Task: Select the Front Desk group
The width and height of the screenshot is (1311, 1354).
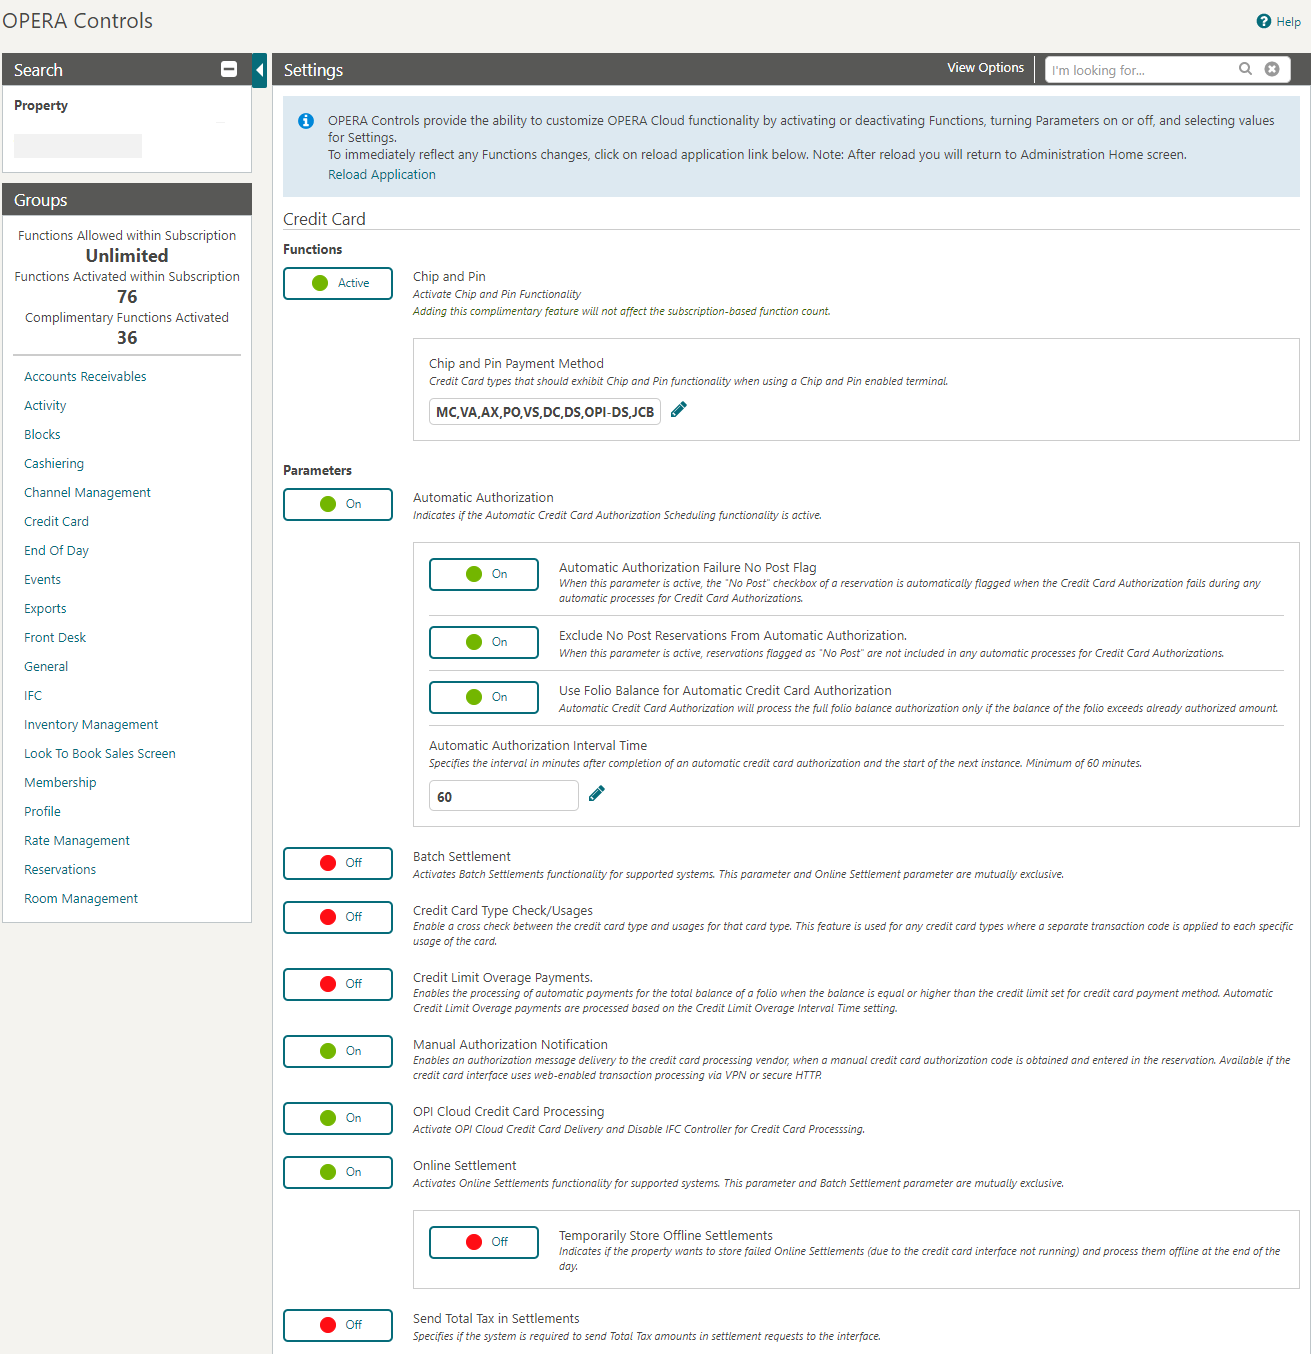Action: [55, 638]
